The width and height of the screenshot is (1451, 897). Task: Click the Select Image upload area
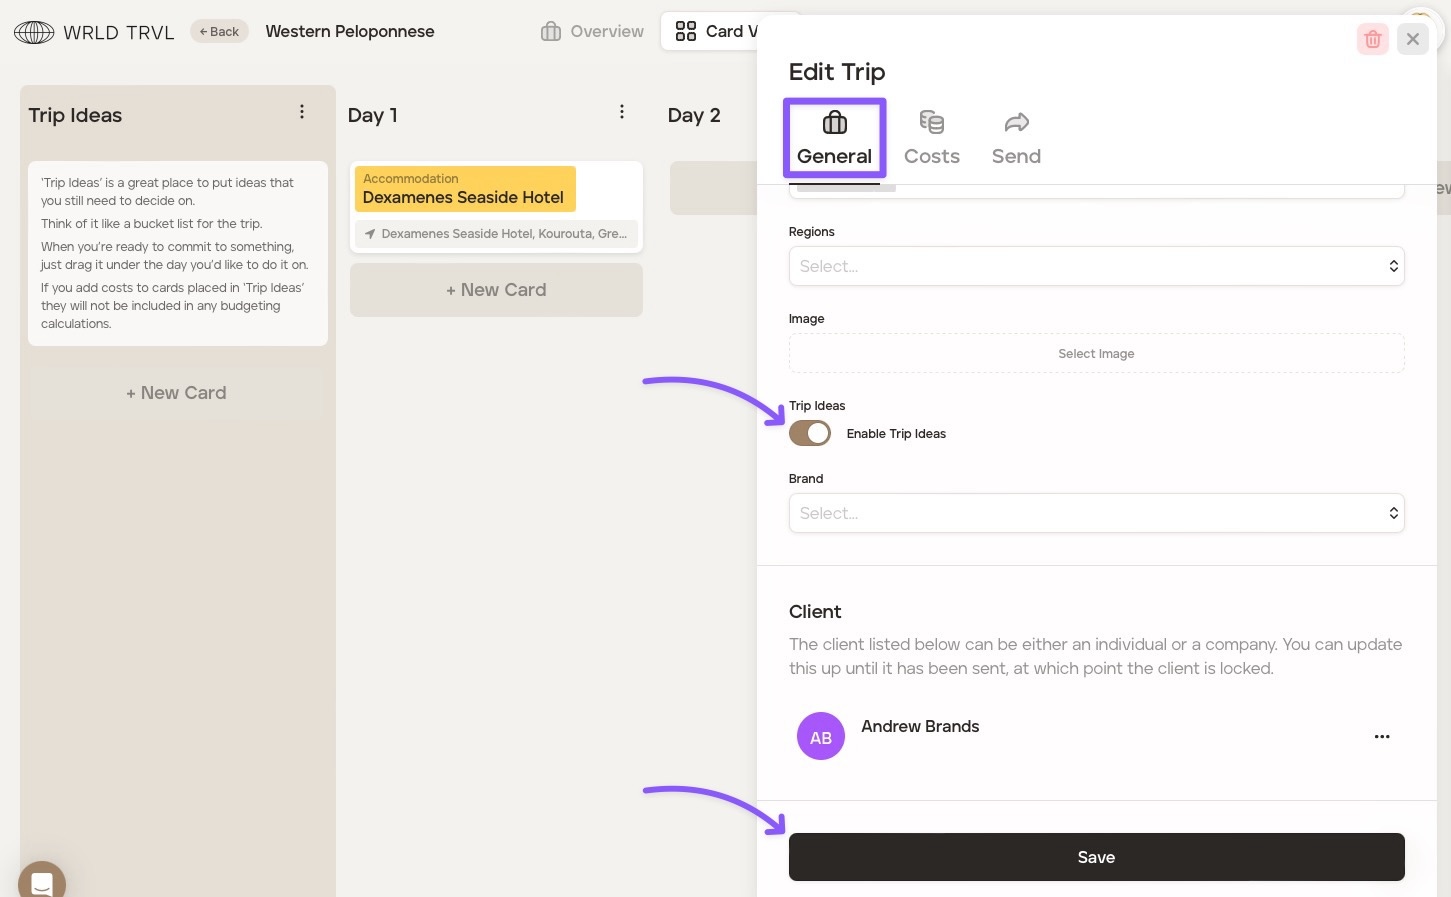coord(1096,353)
